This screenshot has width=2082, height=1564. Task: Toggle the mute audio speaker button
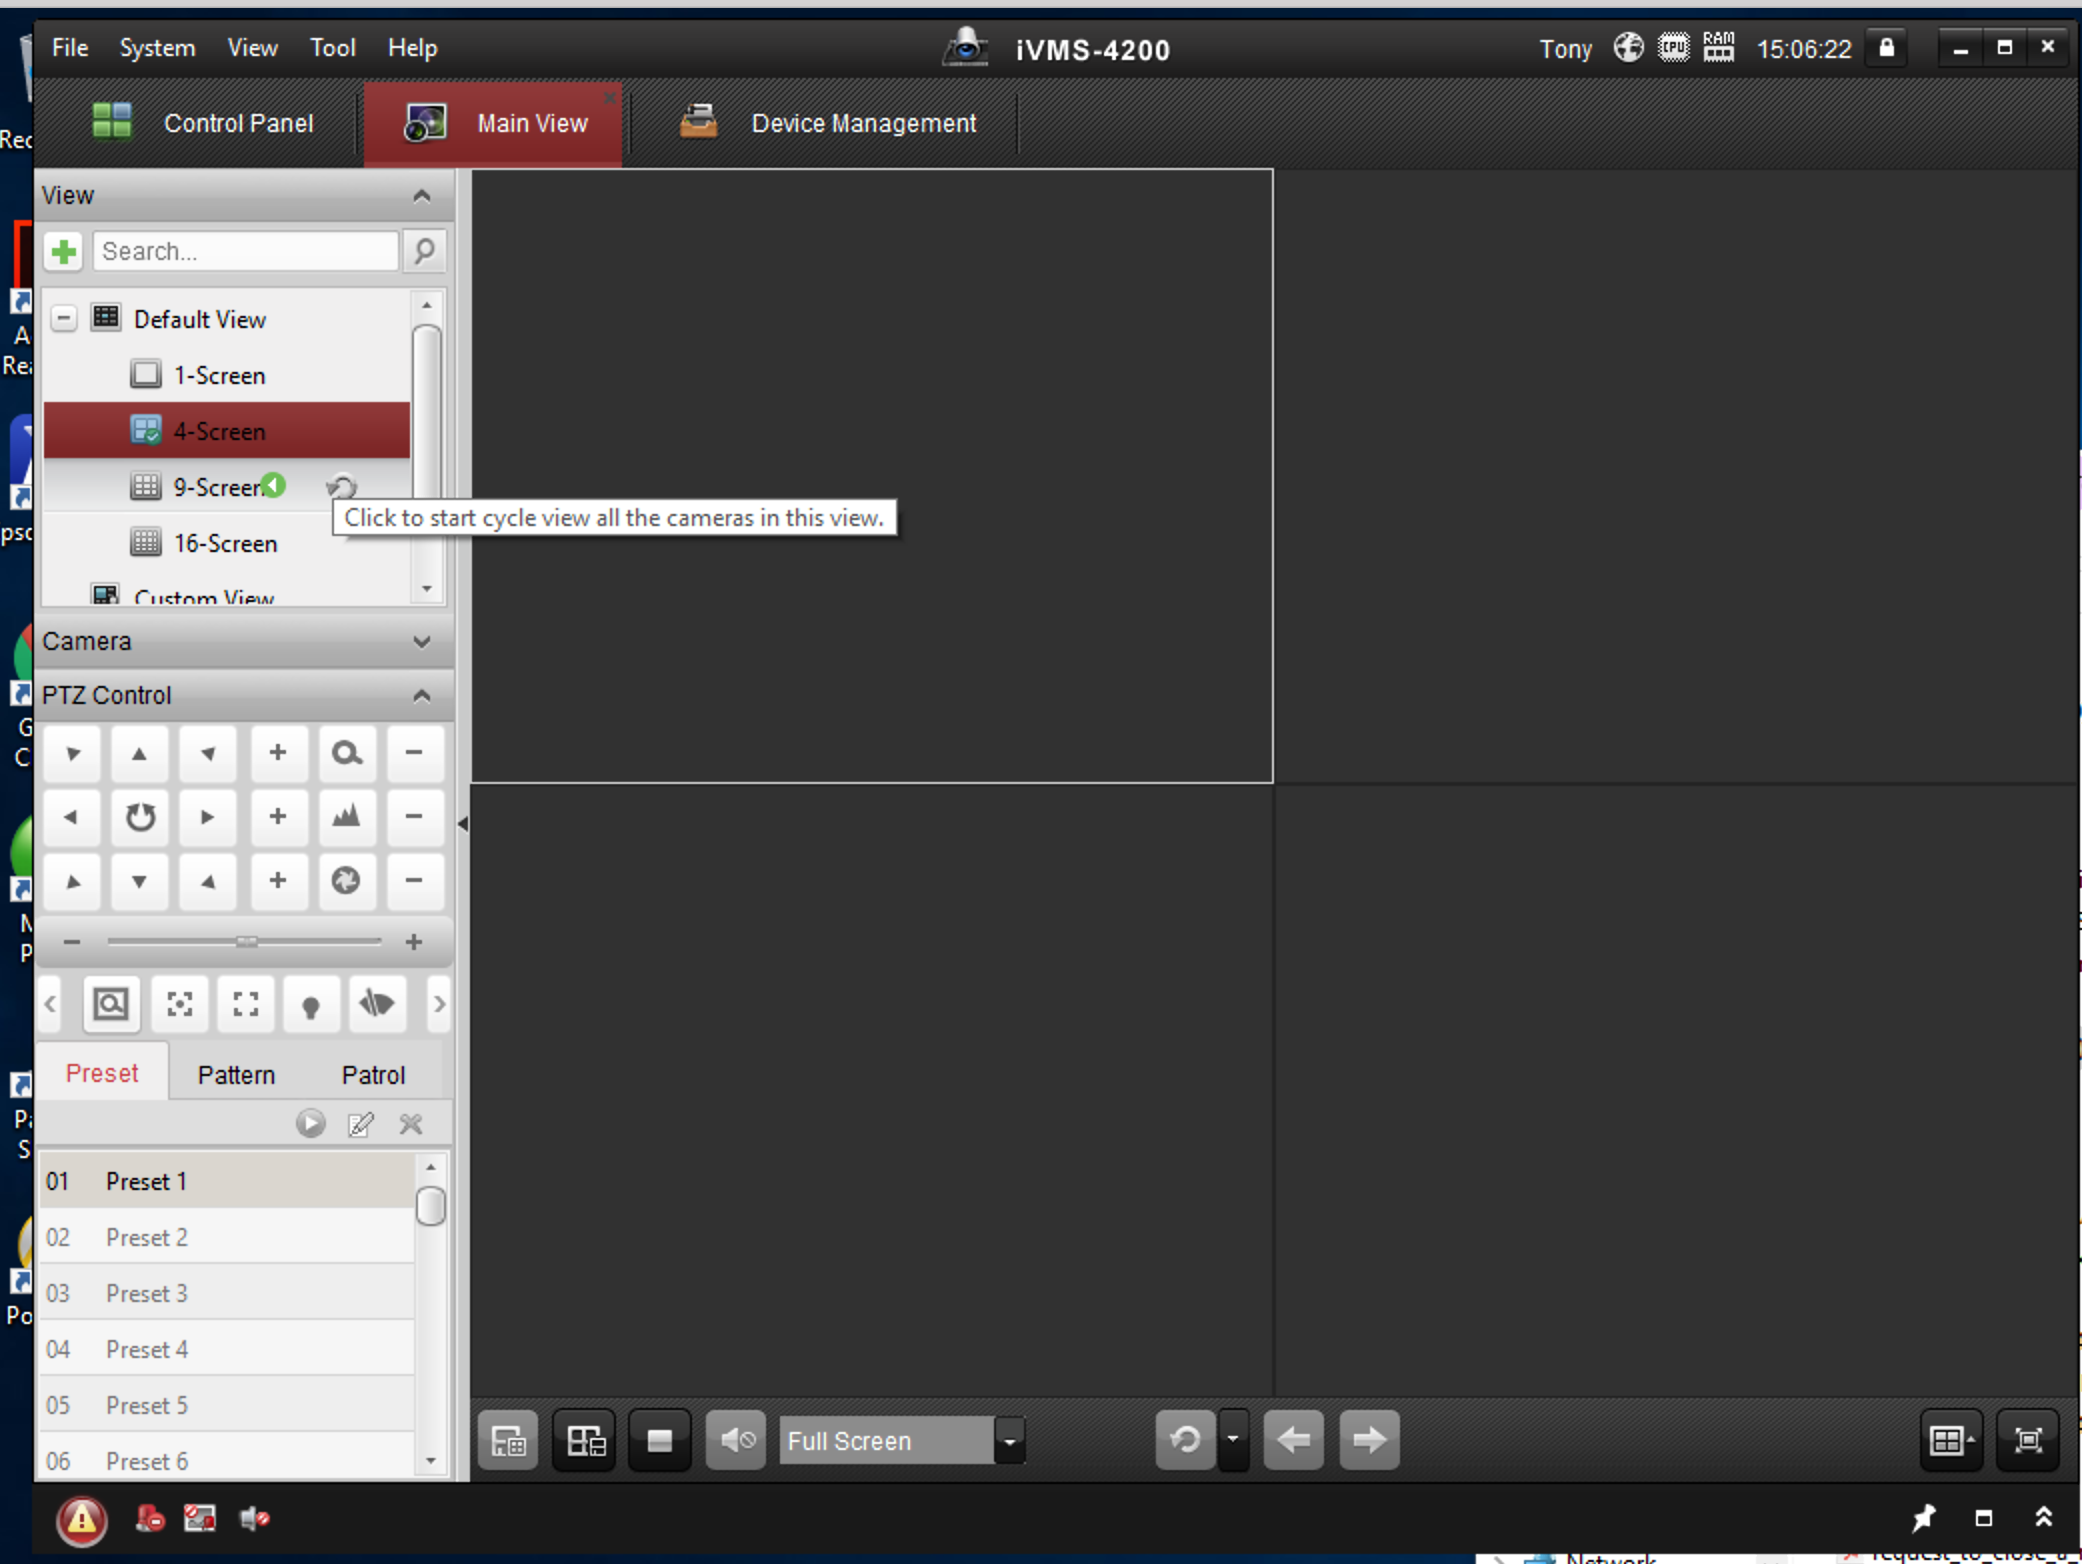[x=736, y=1441]
